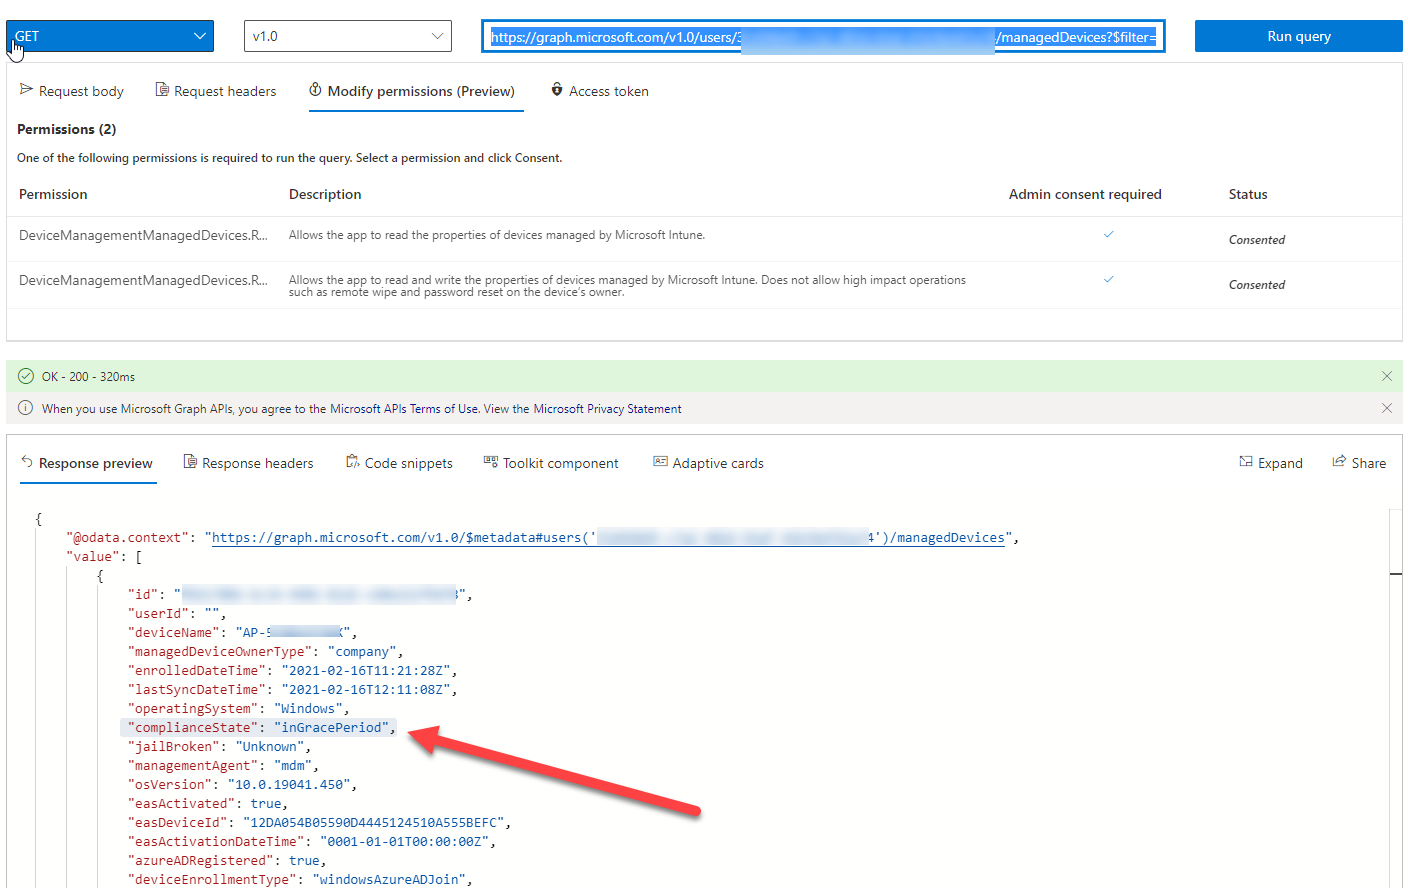Click the green success check icon
1408x888 pixels.
click(26, 376)
